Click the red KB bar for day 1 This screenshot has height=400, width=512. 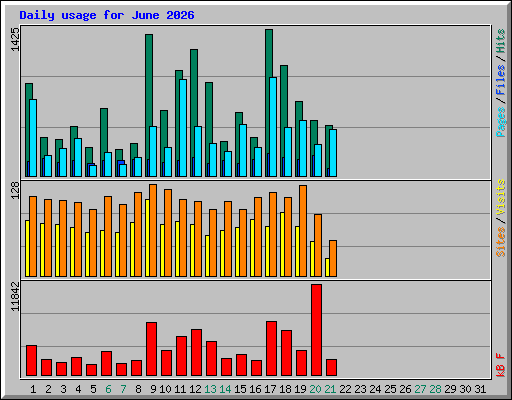[x=31, y=361]
